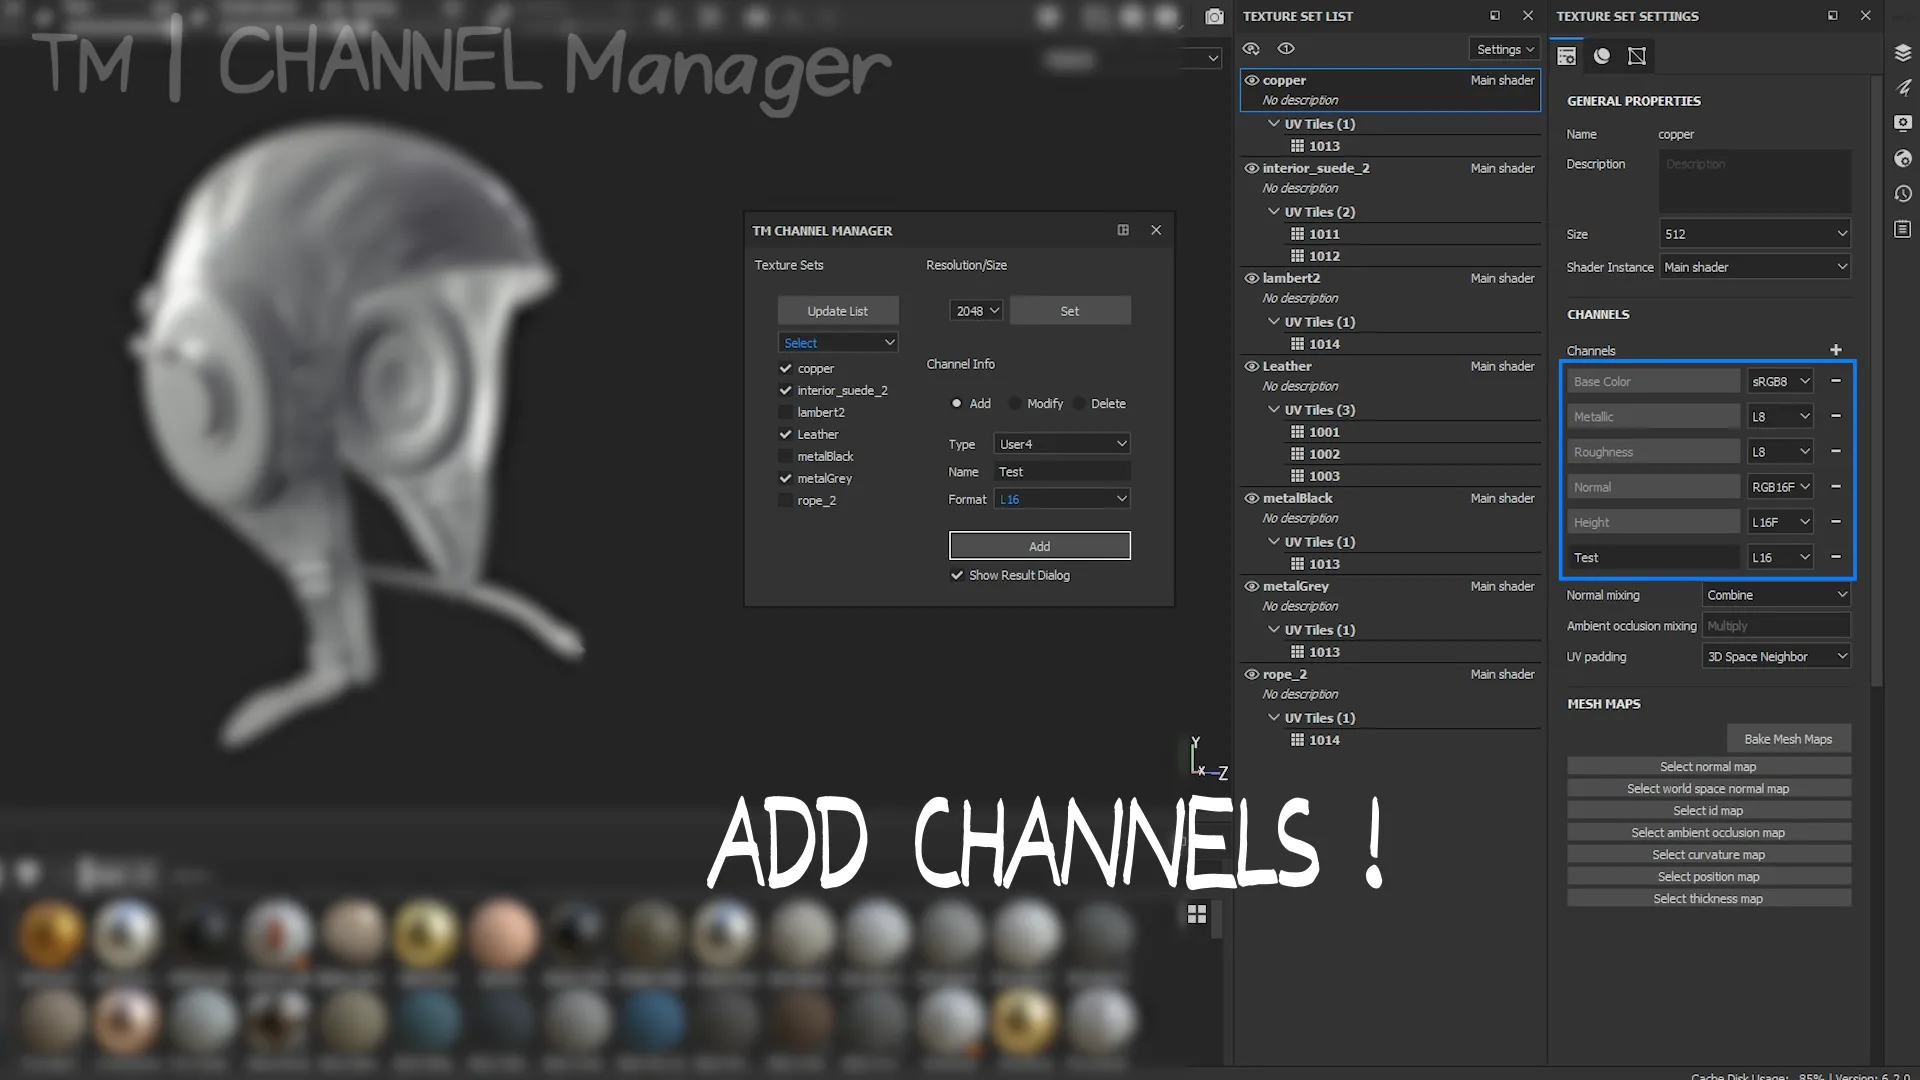Screen dimensions: 1920x1080
Task: Open the 2048 resolution dropdown
Action: [x=976, y=311]
